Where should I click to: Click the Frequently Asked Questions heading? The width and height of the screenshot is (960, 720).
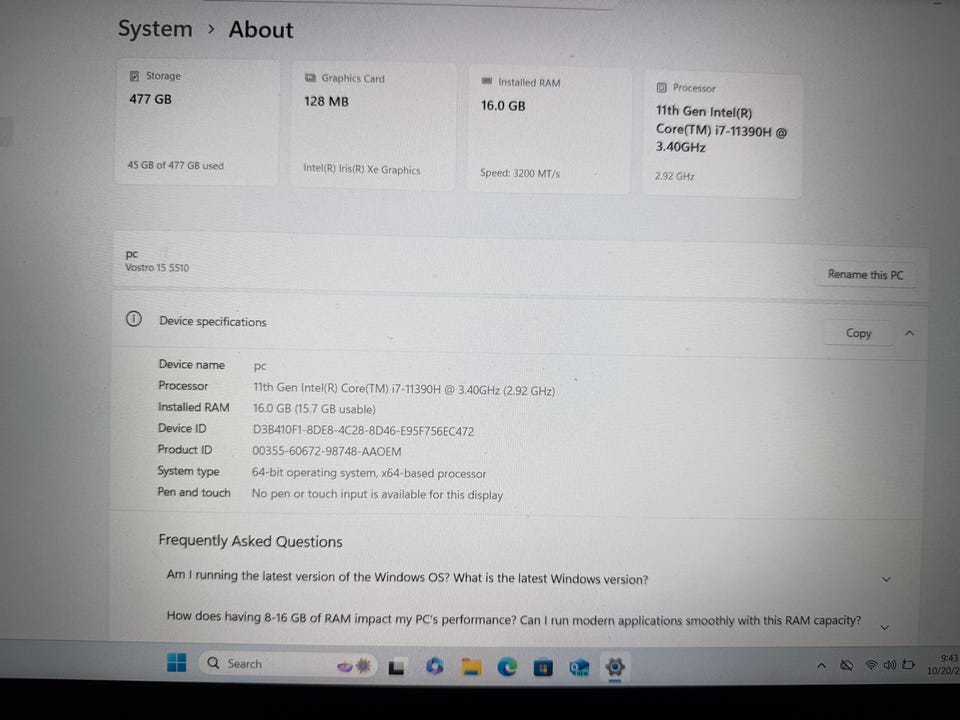tap(250, 541)
